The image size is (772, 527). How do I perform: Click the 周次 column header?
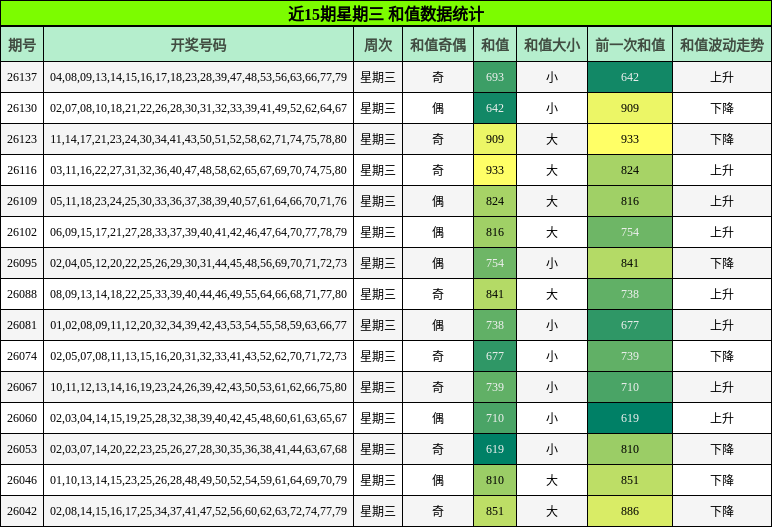pos(378,45)
